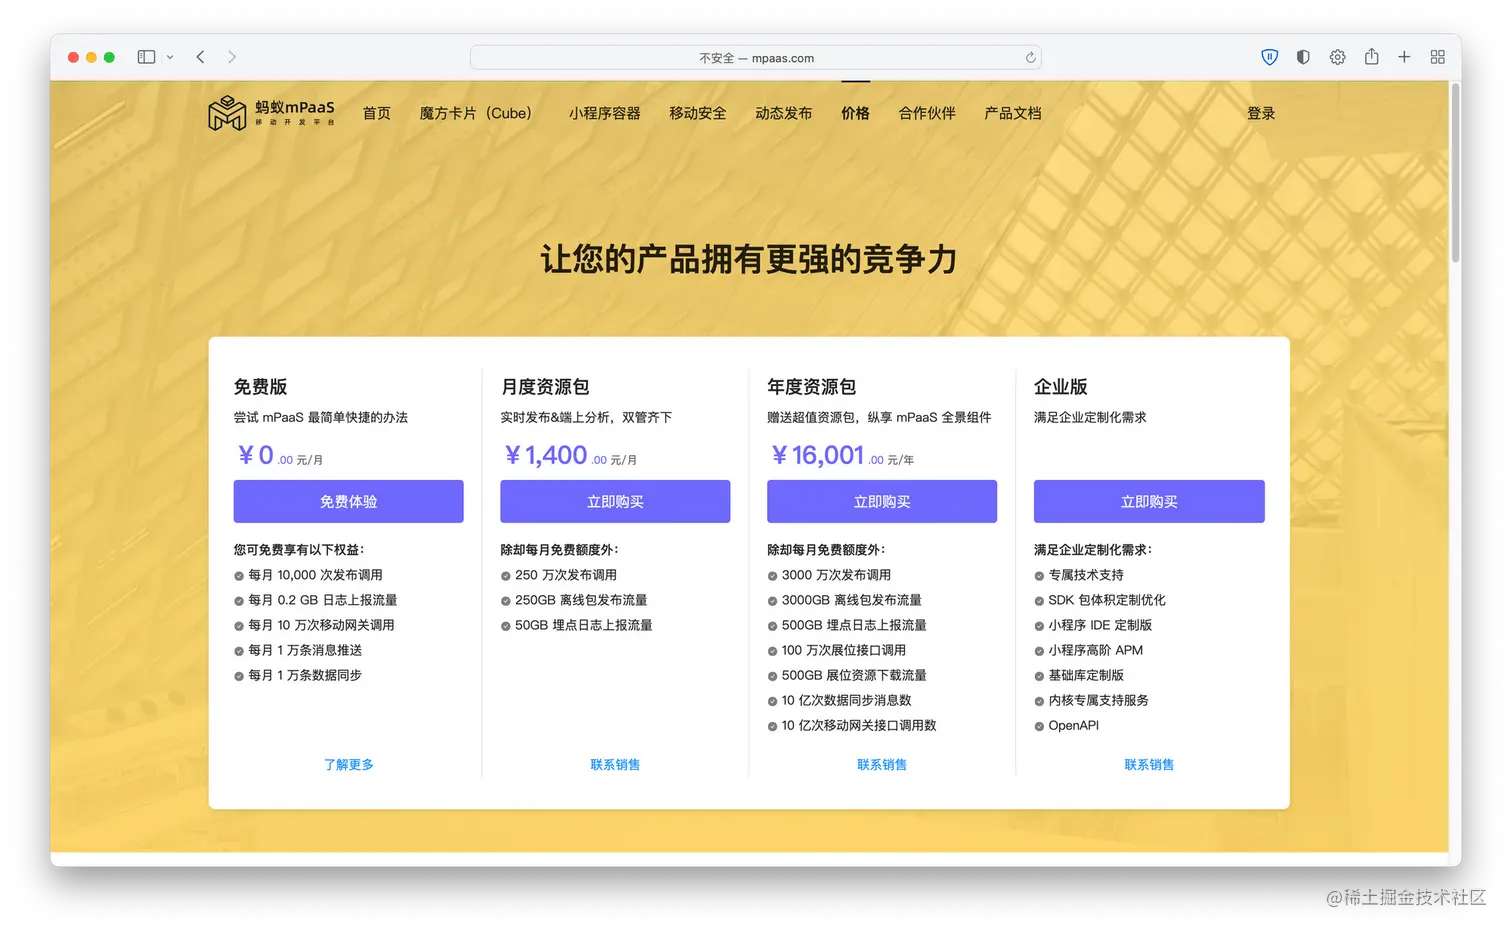Click 联系销售 under 企业版
Viewport: 1512px width, 933px height.
tap(1149, 764)
